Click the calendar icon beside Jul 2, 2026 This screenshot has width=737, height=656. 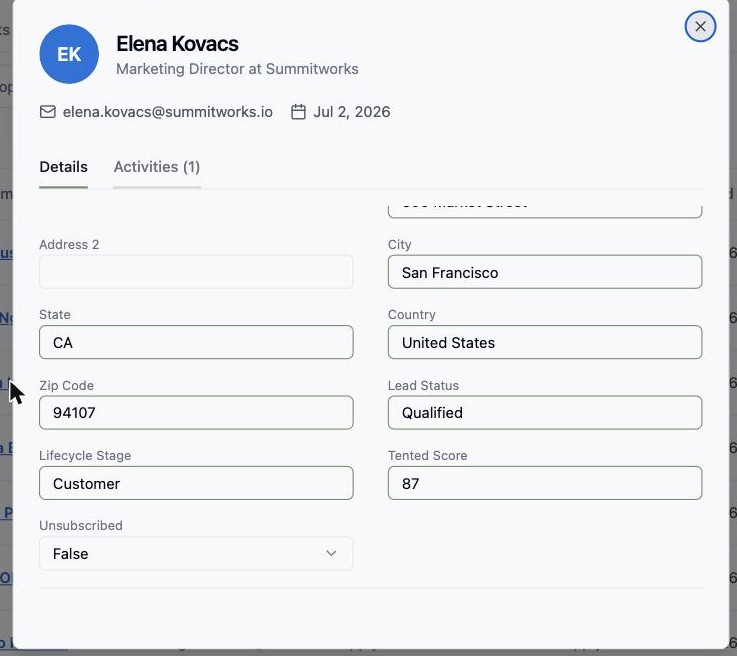298,112
